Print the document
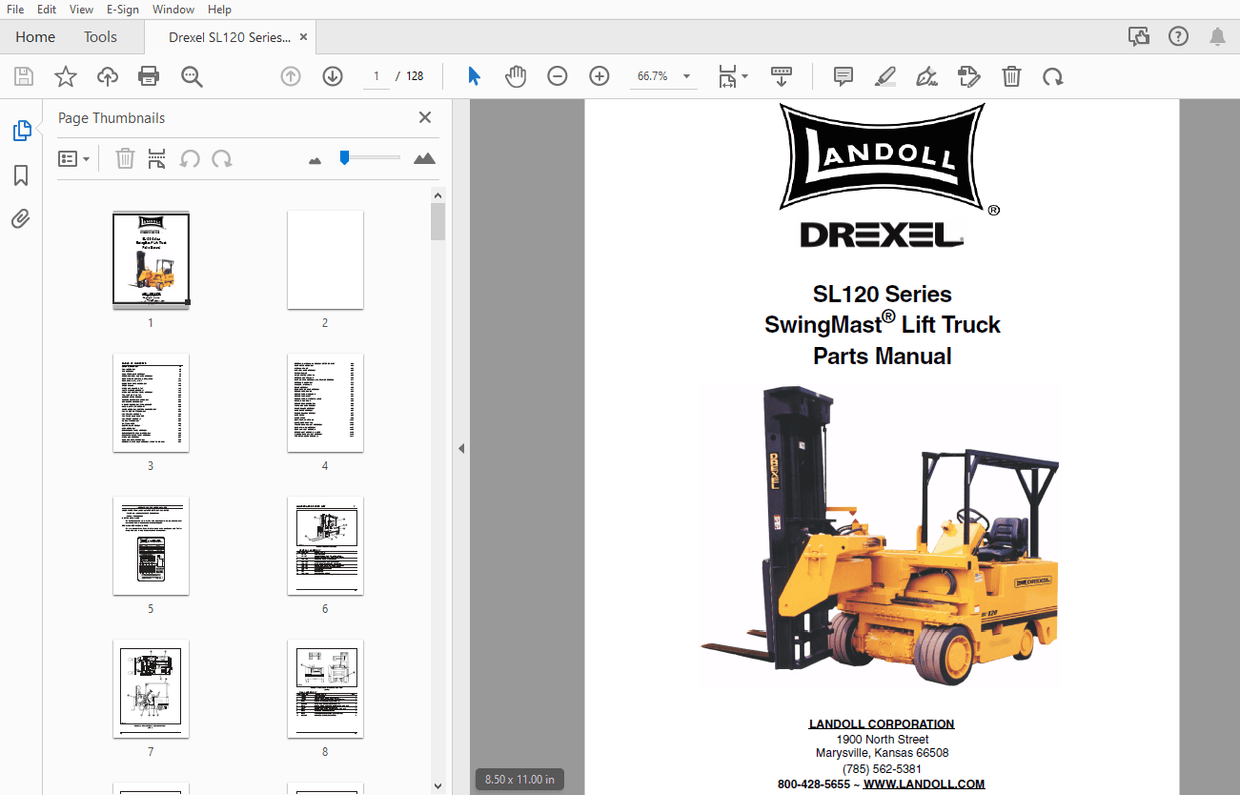The width and height of the screenshot is (1240, 795). coord(148,76)
